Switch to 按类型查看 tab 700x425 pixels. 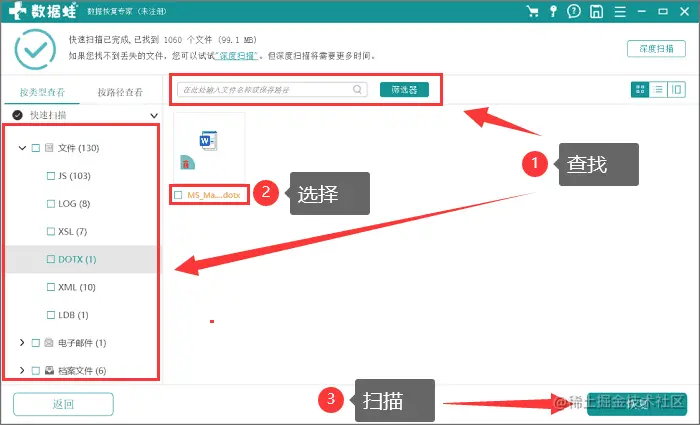(42, 92)
